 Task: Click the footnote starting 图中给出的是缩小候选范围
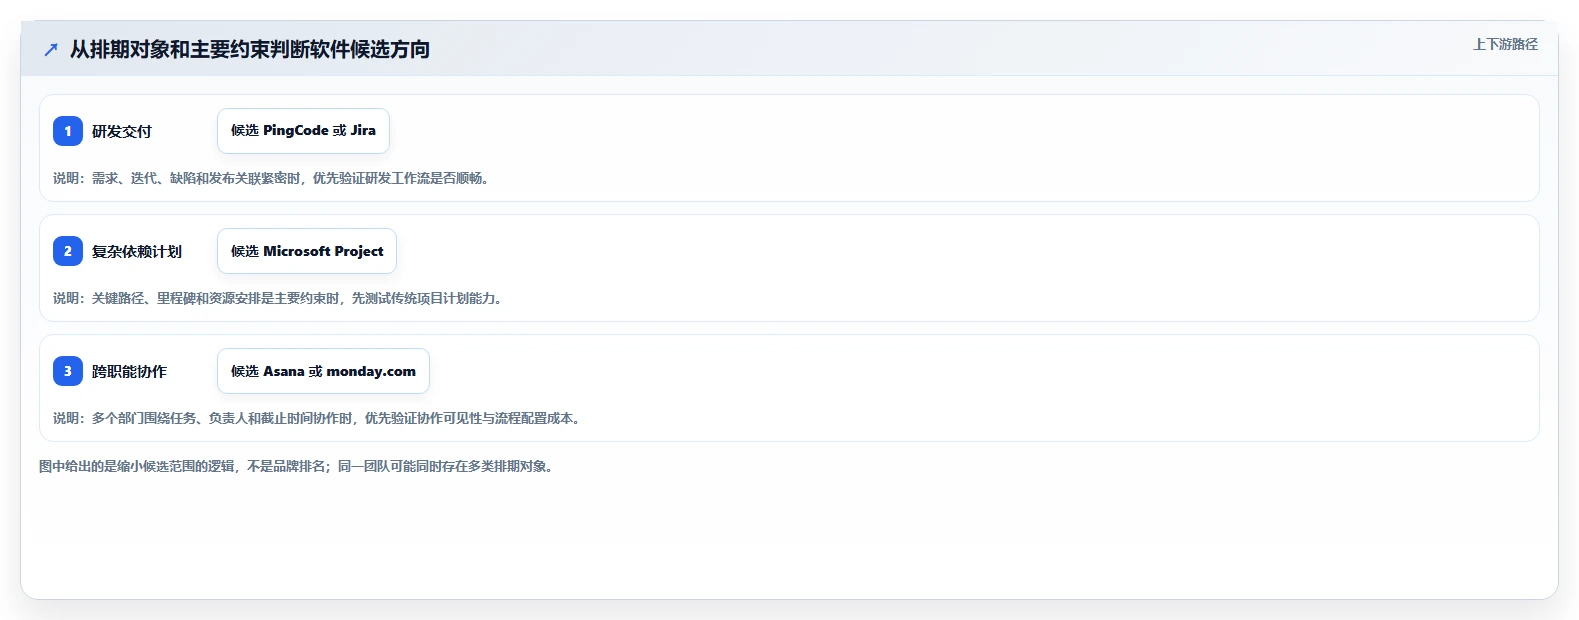(296, 466)
